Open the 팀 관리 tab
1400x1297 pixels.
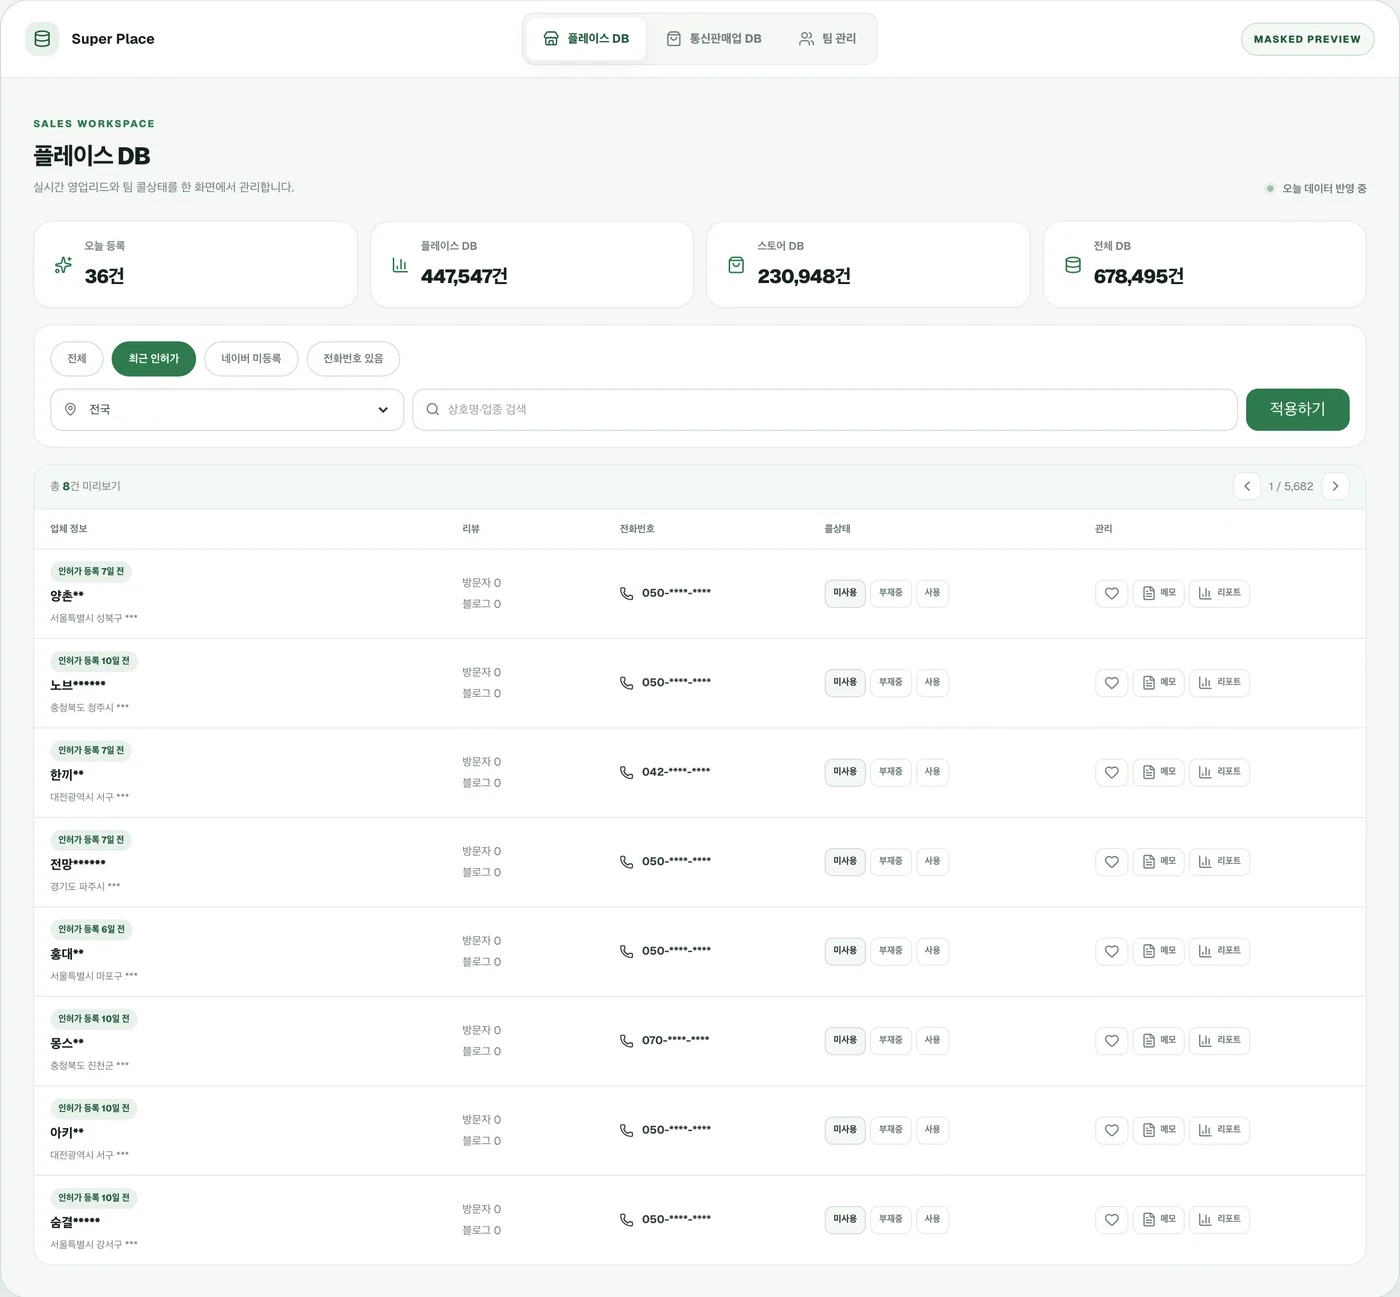(827, 39)
